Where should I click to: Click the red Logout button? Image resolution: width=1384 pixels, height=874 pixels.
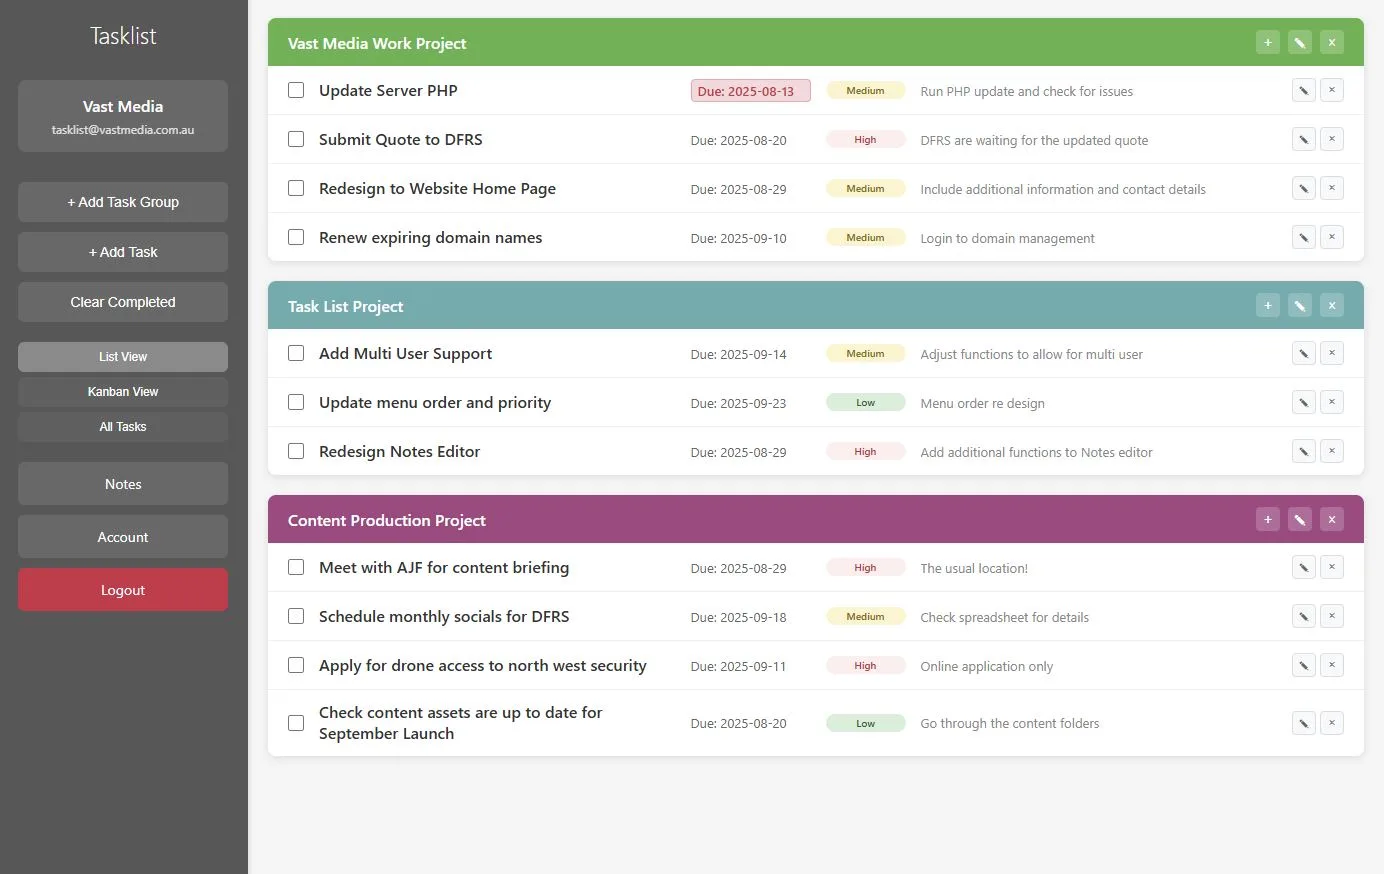point(123,590)
